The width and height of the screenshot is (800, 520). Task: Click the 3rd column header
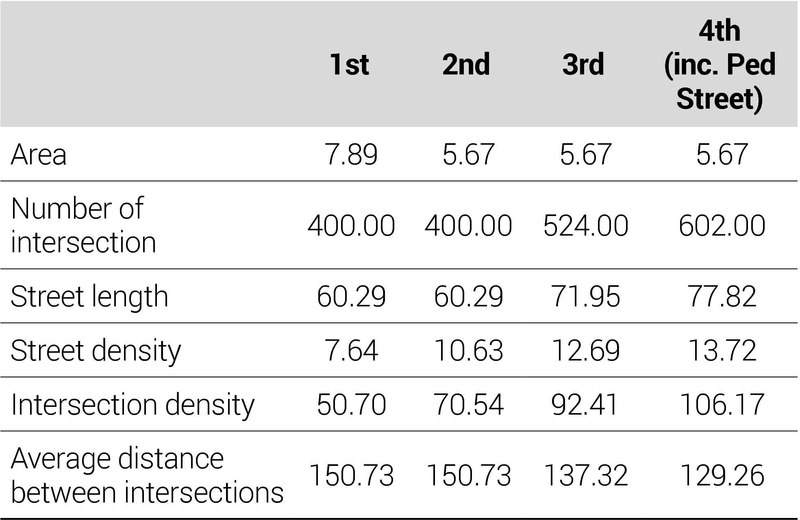(x=583, y=66)
